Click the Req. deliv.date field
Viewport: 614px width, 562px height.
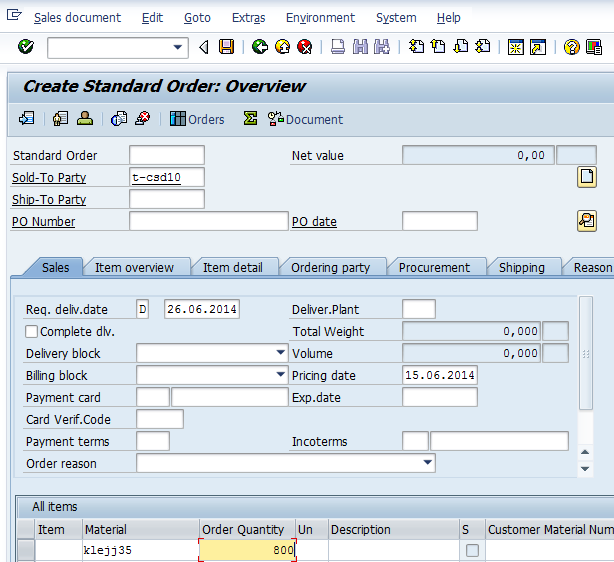(202, 309)
